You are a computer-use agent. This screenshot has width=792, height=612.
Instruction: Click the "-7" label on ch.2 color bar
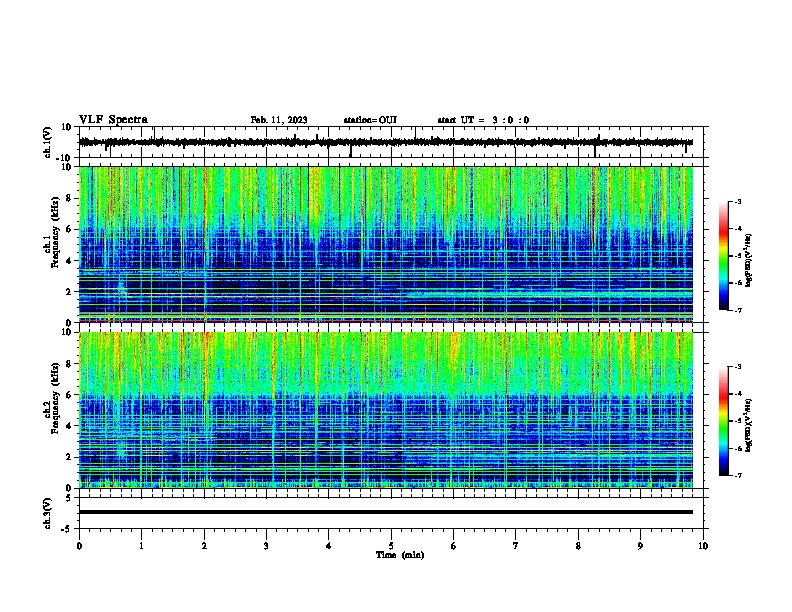737,476
